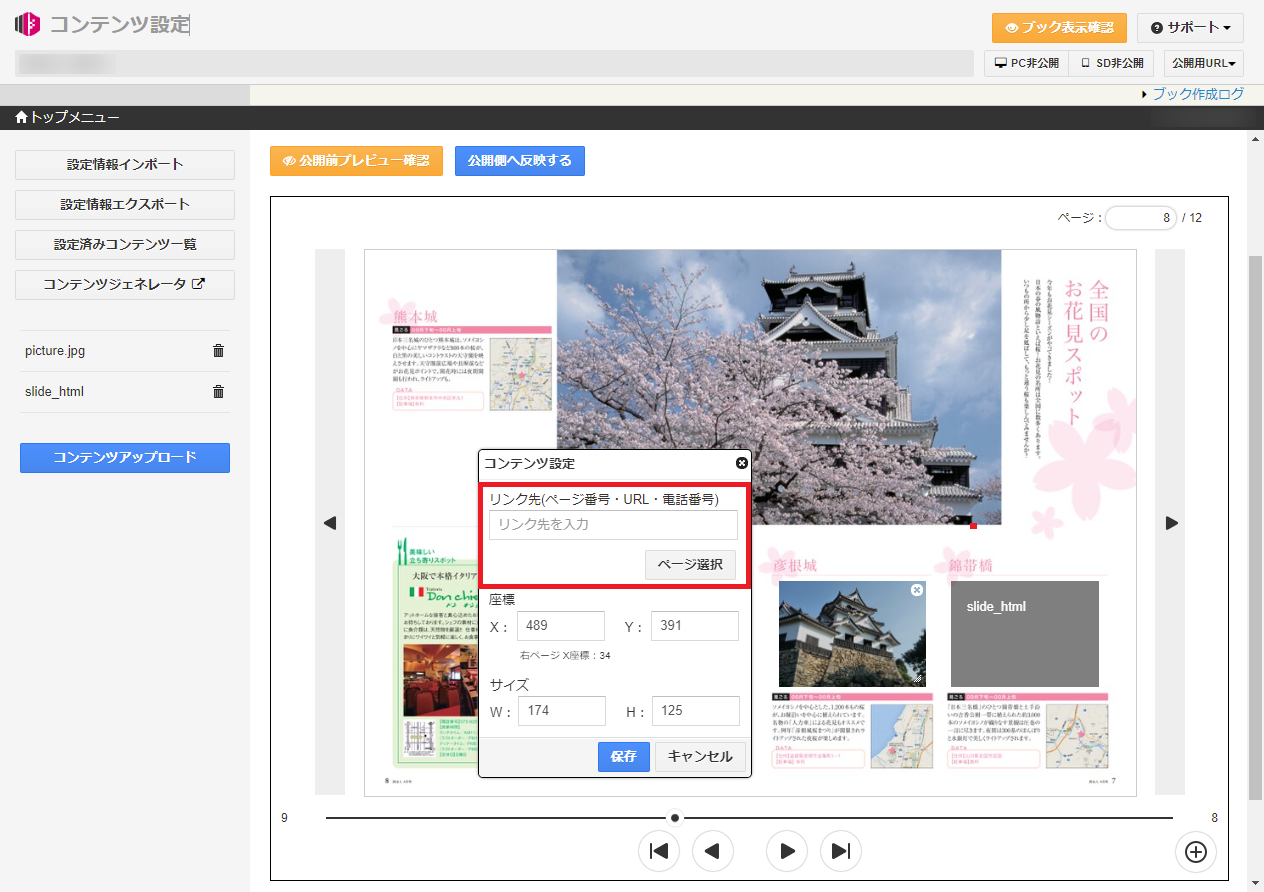Jump to the first page button
The image size is (1264, 892).
[658, 851]
